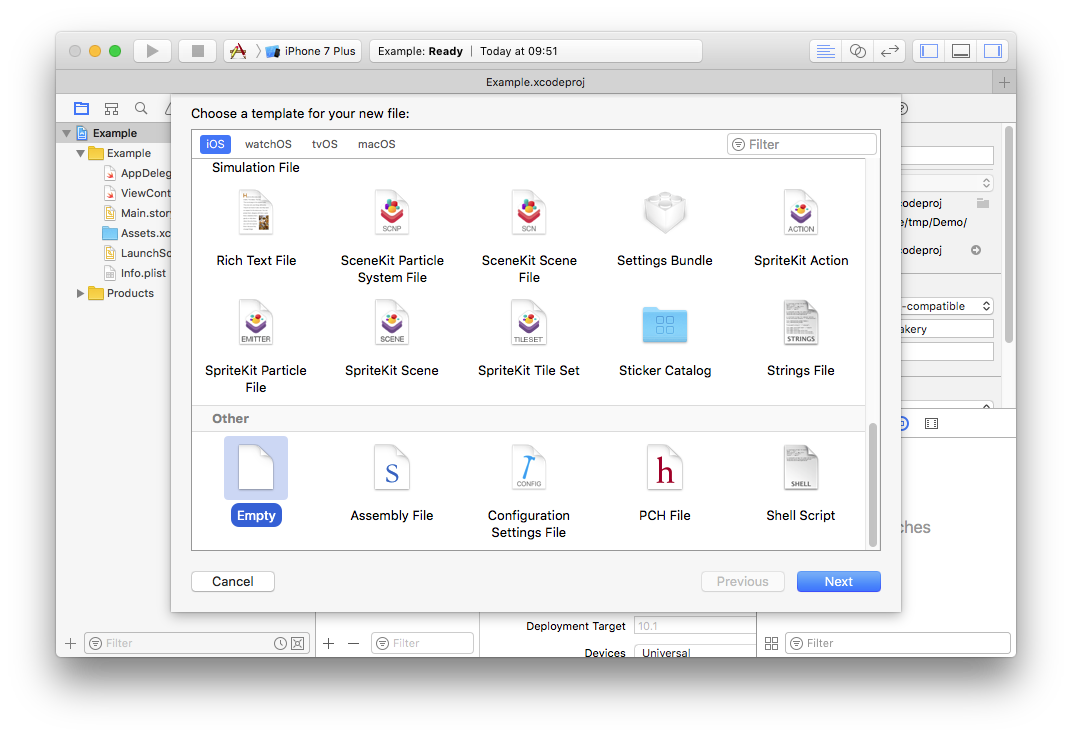
Task: Pick the Shell Script template
Action: tap(801, 469)
